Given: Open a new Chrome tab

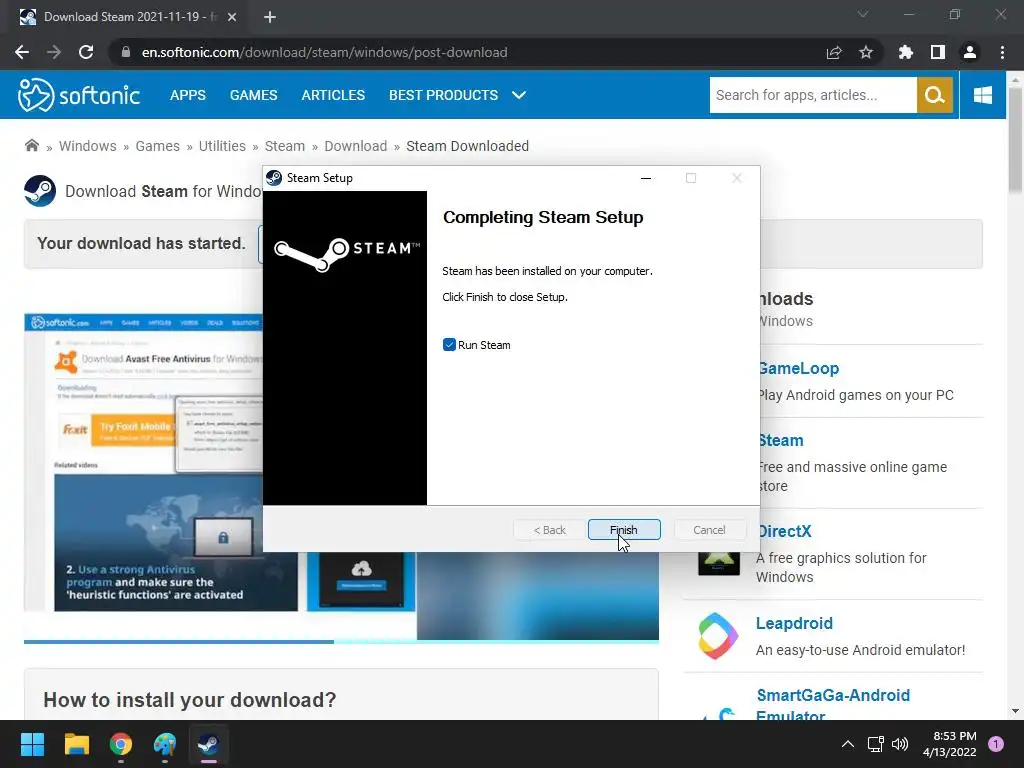Looking at the screenshot, I should tap(270, 17).
